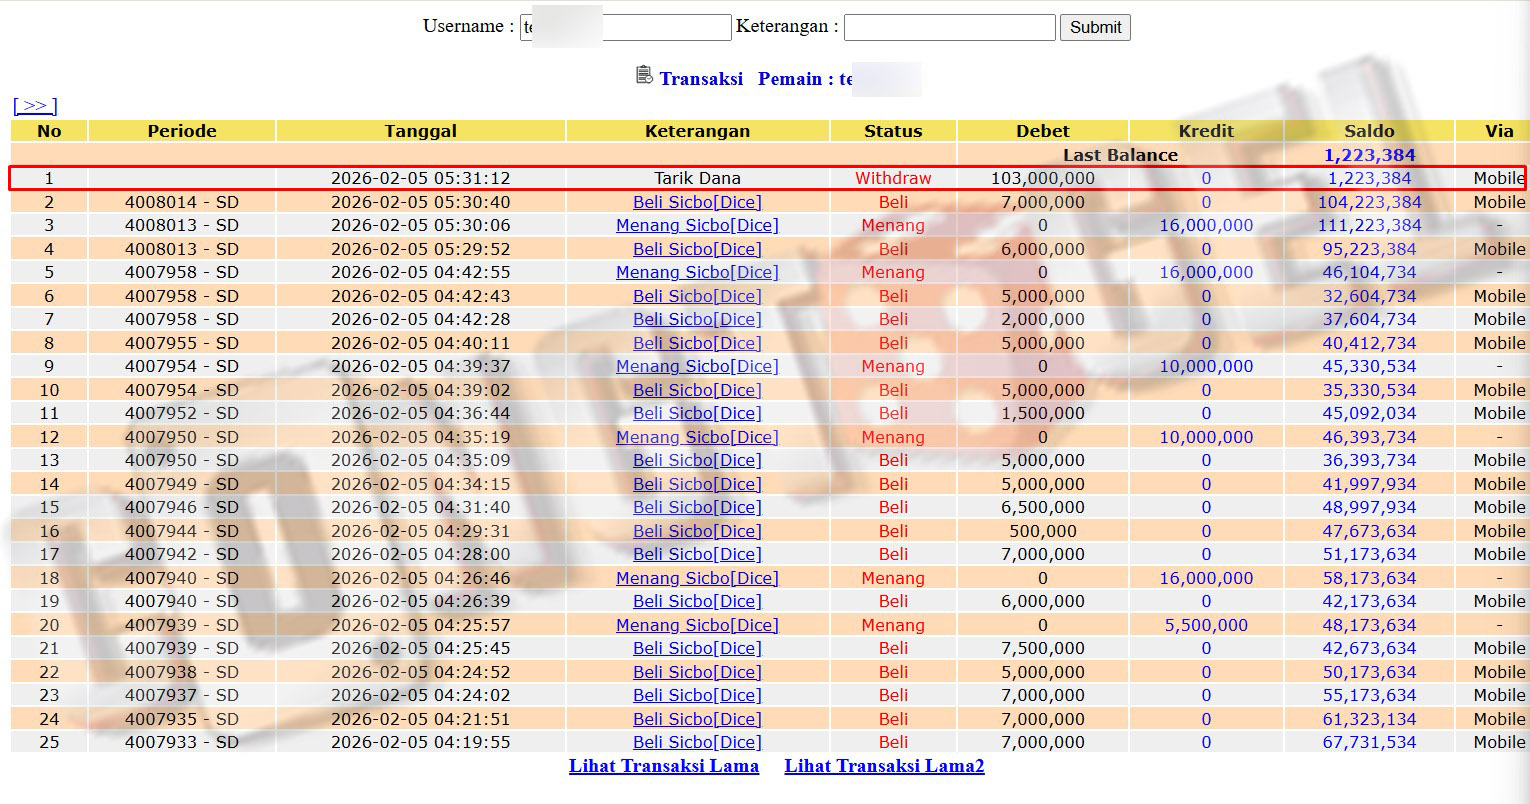Click the Withdraw status in row 1
Viewport: 1530px width, 804px height.
892,178
